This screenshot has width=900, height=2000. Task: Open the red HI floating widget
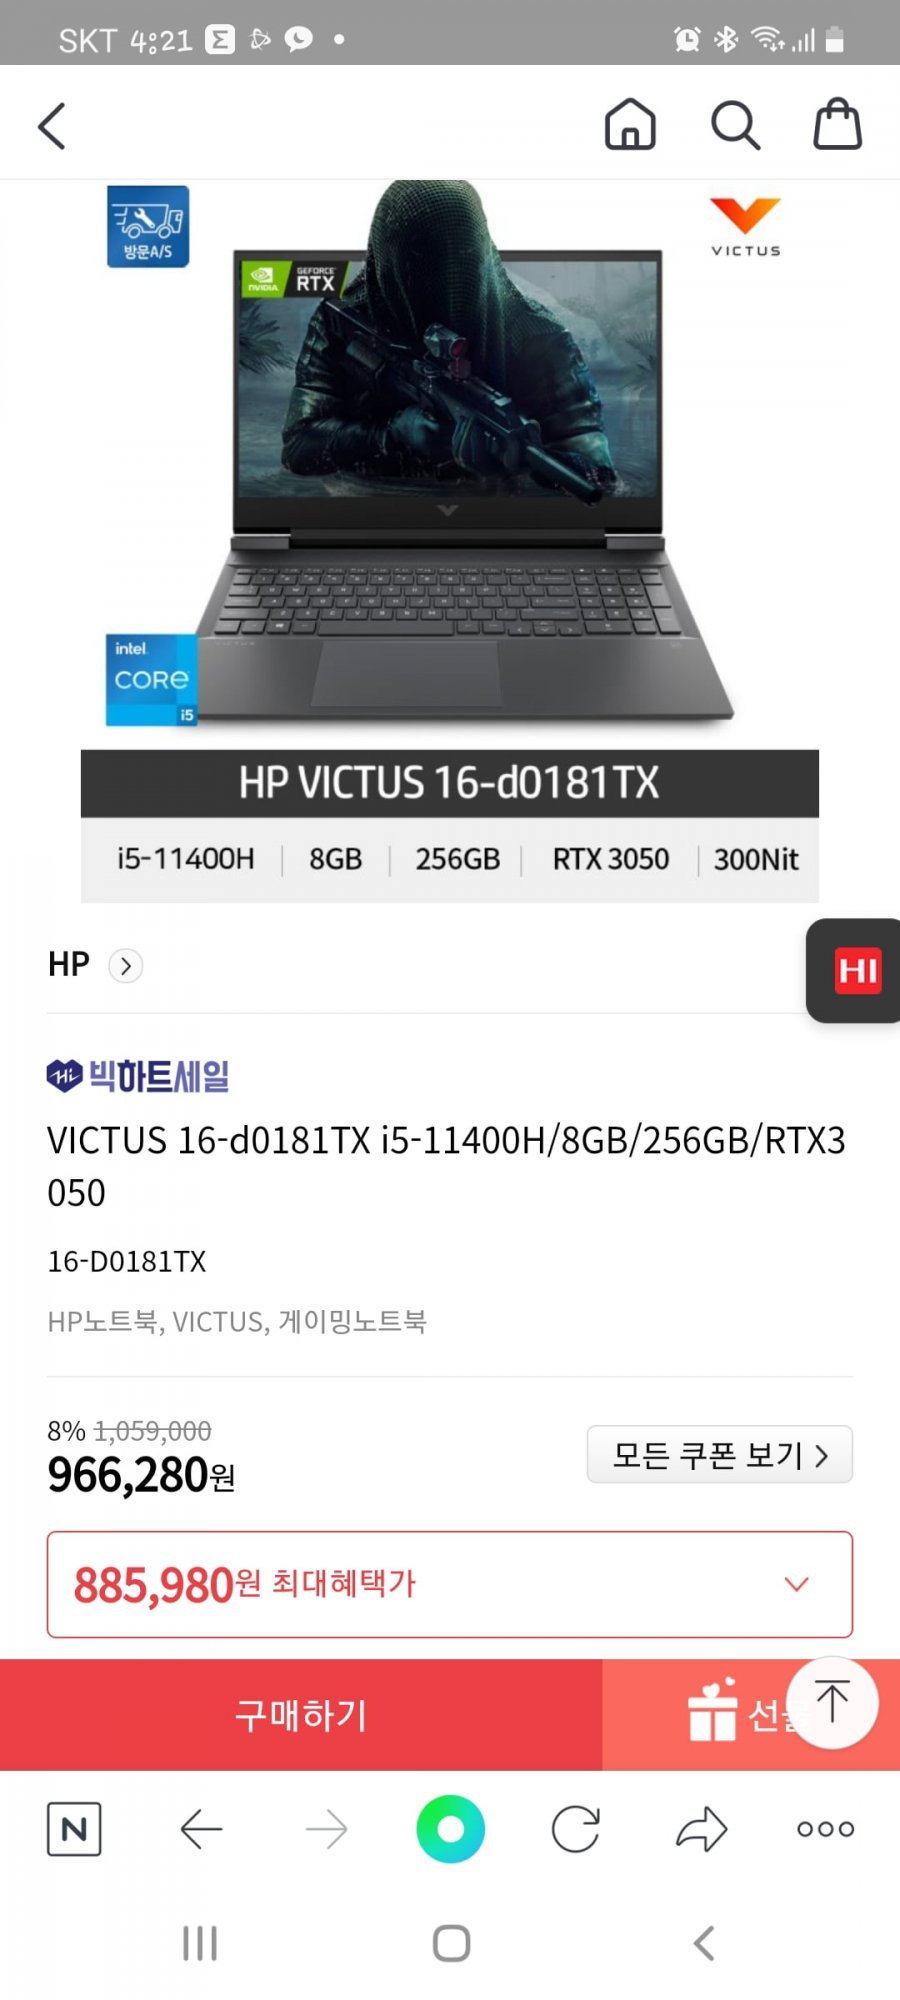[x=854, y=970]
